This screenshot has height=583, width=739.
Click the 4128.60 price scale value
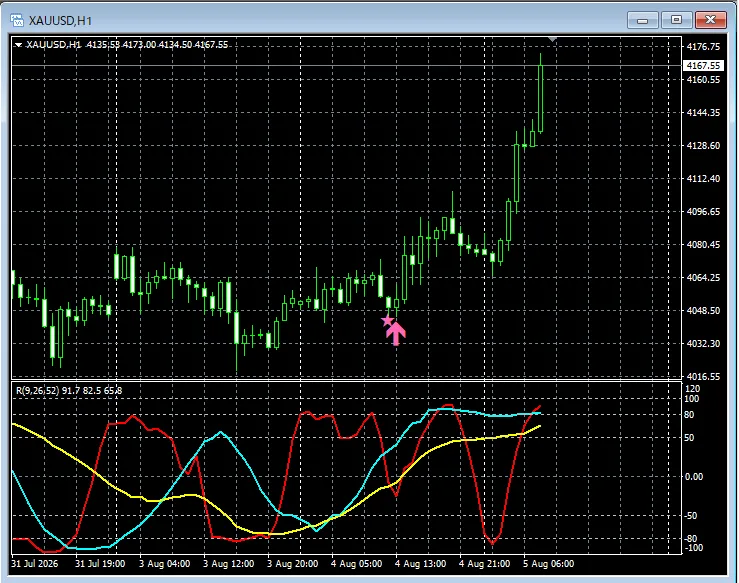(703, 145)
